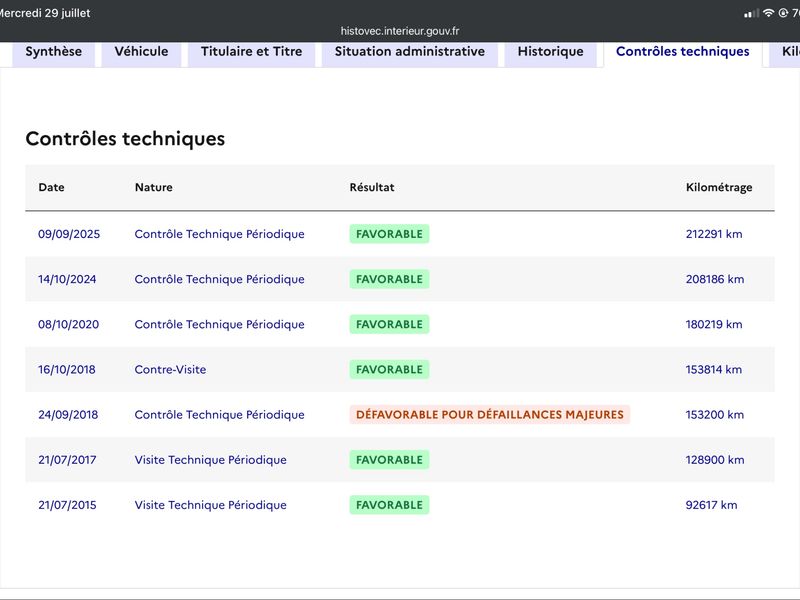Click the 92617 km mileage value
Image resolution: width=800 pixels, height=600 pixels.
pyautogui.click(x=711, y=505)
